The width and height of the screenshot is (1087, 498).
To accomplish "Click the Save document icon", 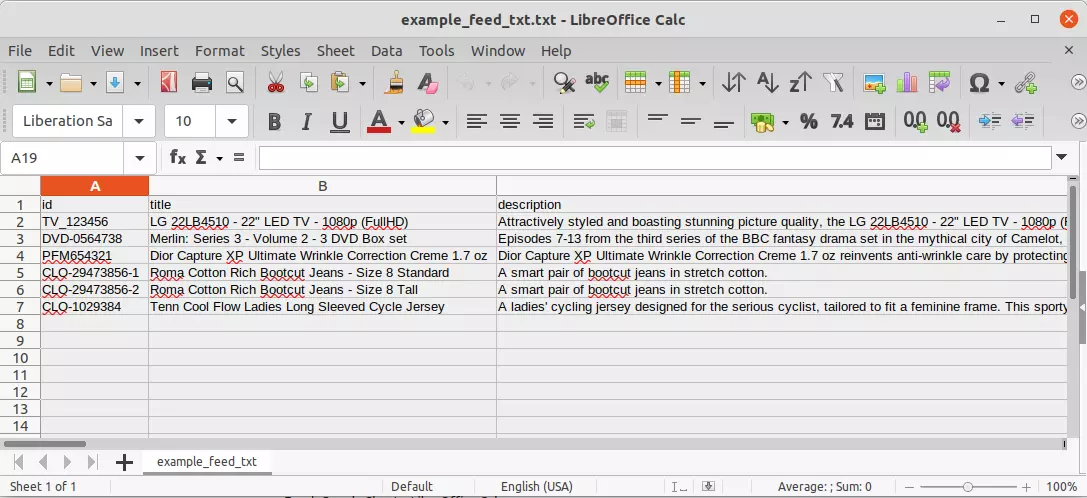I will [115, 83].
